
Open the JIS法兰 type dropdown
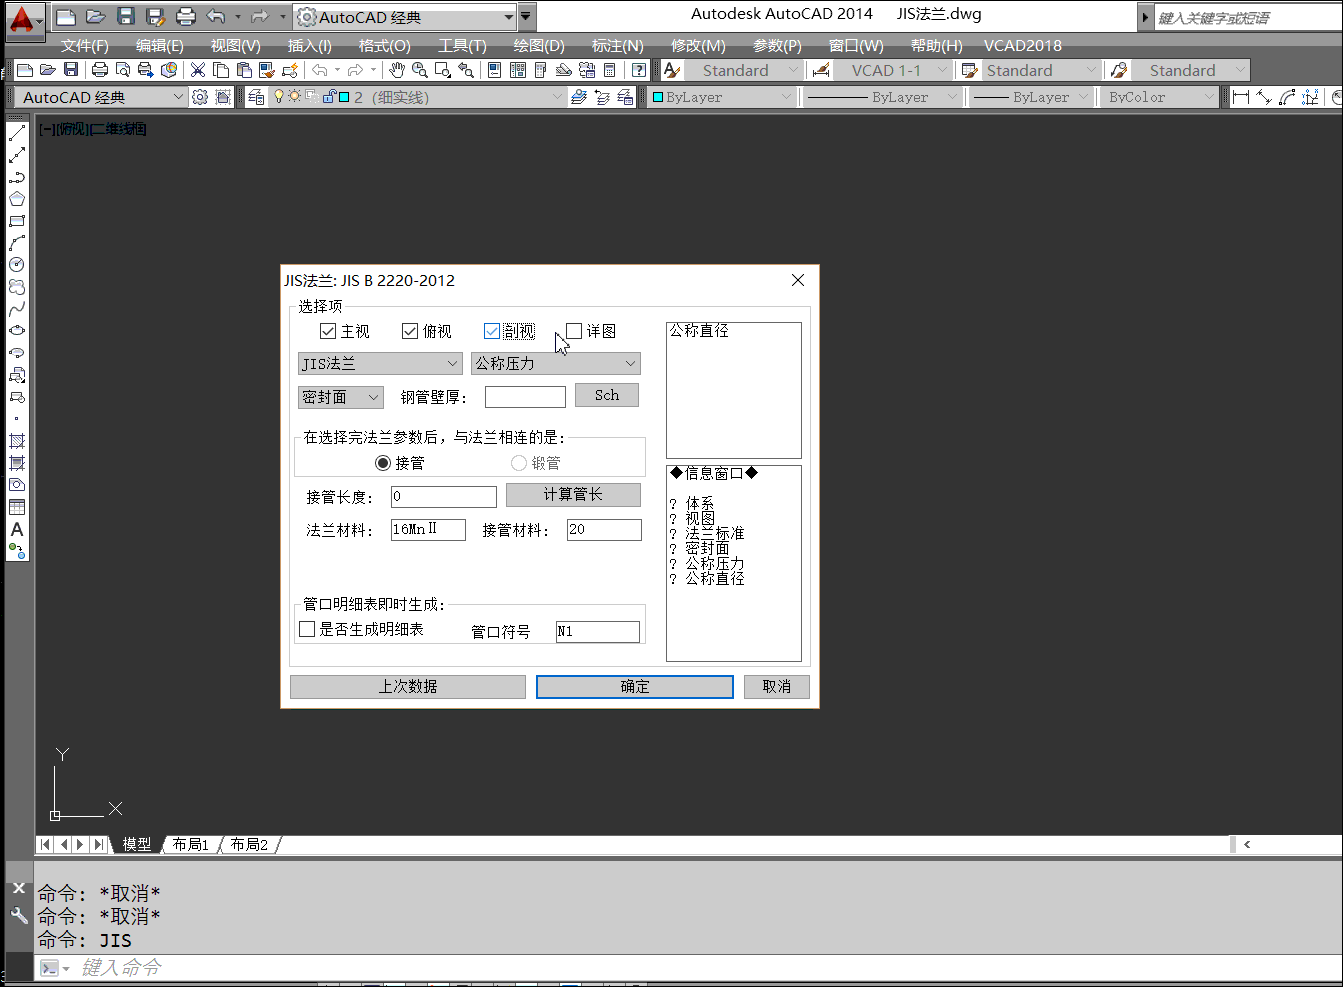pos(379,364)
